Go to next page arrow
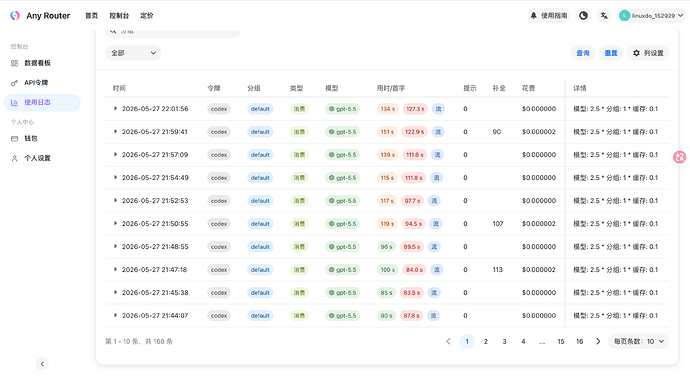Viewport: 690px width, 376px height. coord(598,341)
